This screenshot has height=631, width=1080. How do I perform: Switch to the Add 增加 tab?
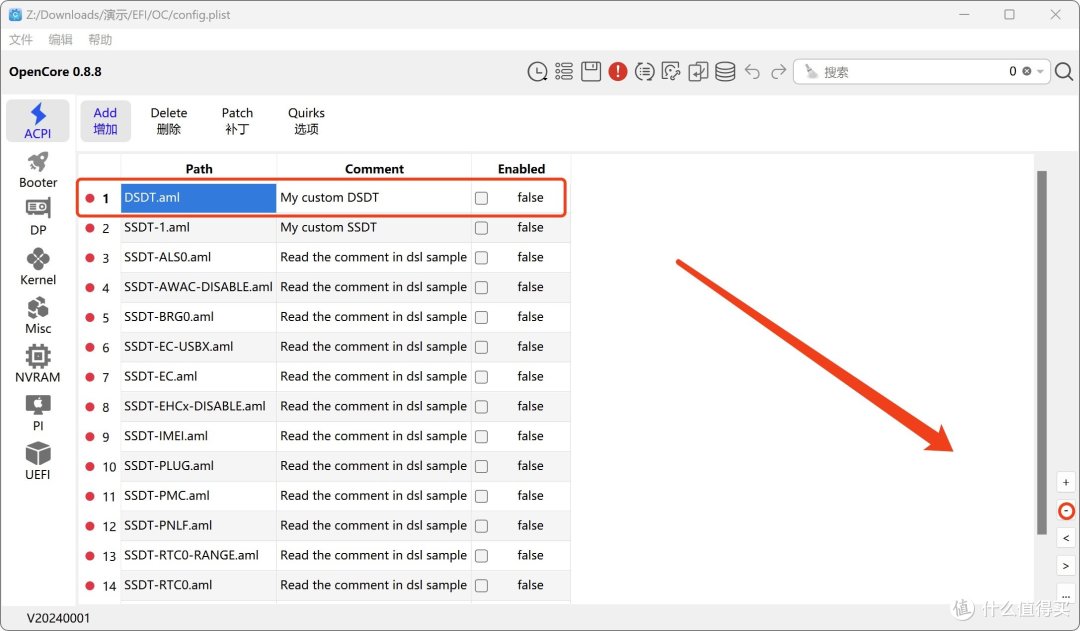coord(105,121)
